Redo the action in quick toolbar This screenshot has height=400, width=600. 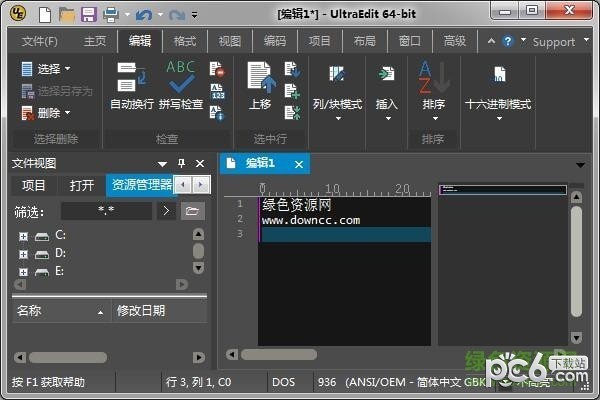[x=177, y=15]
